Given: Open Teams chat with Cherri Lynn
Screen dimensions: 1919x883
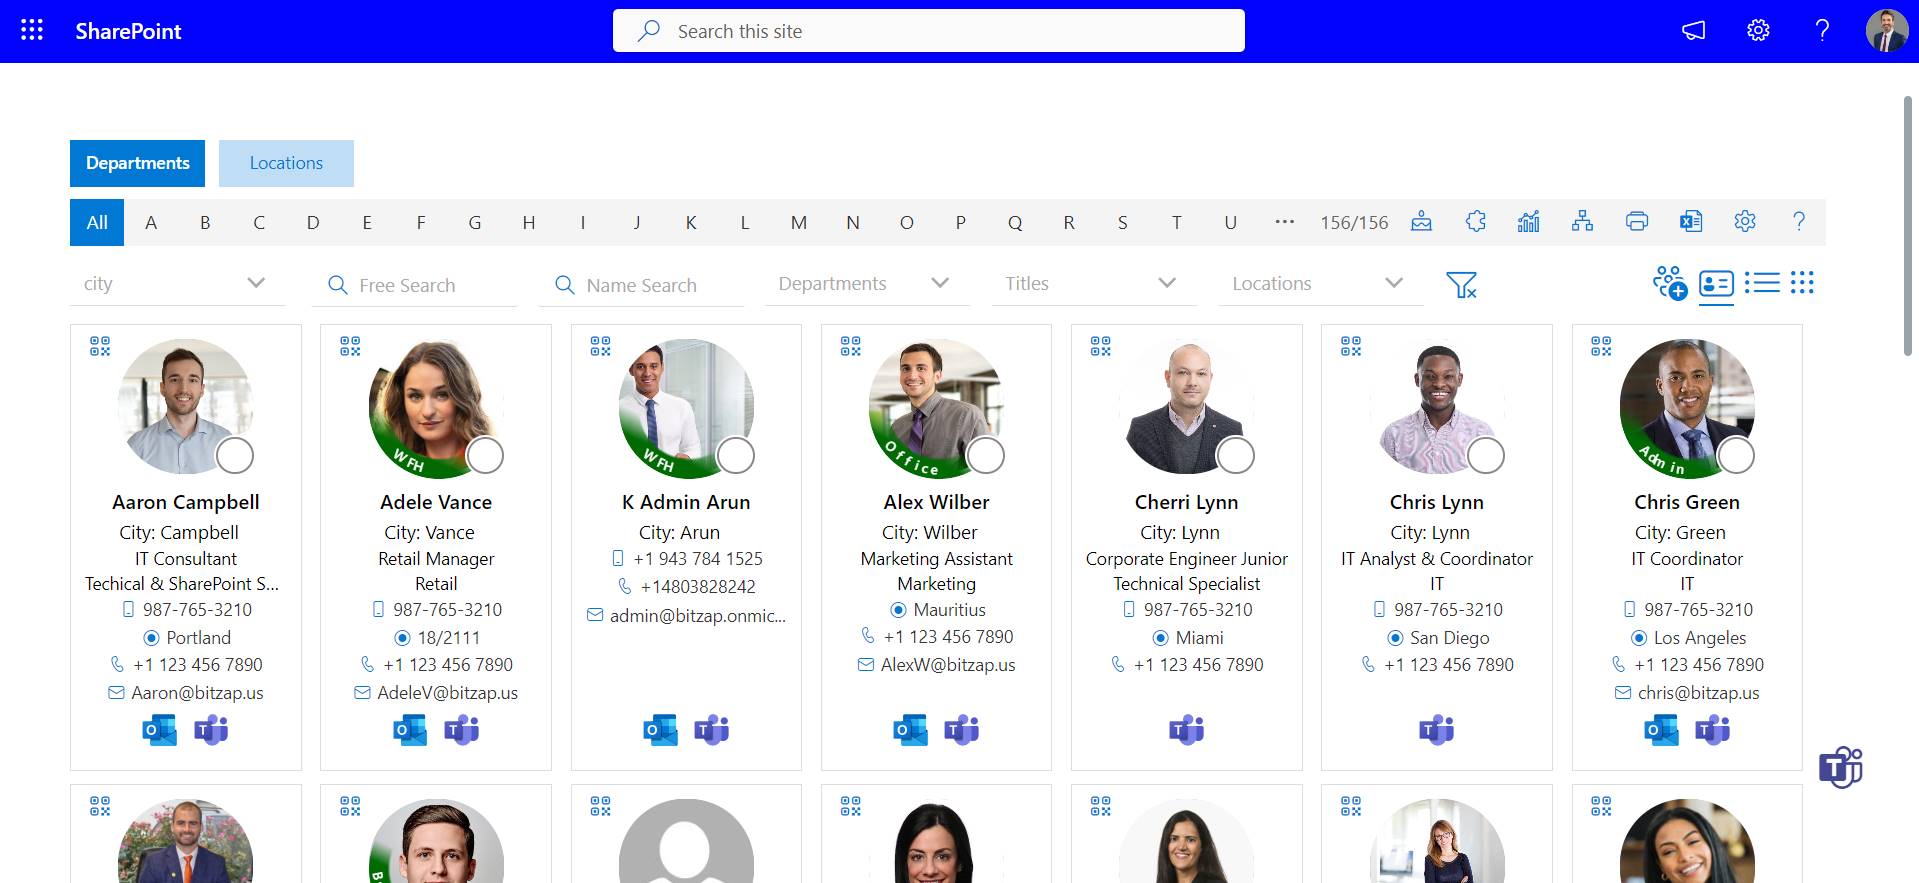Looking at the screenshot, I should coord(1187,731).
